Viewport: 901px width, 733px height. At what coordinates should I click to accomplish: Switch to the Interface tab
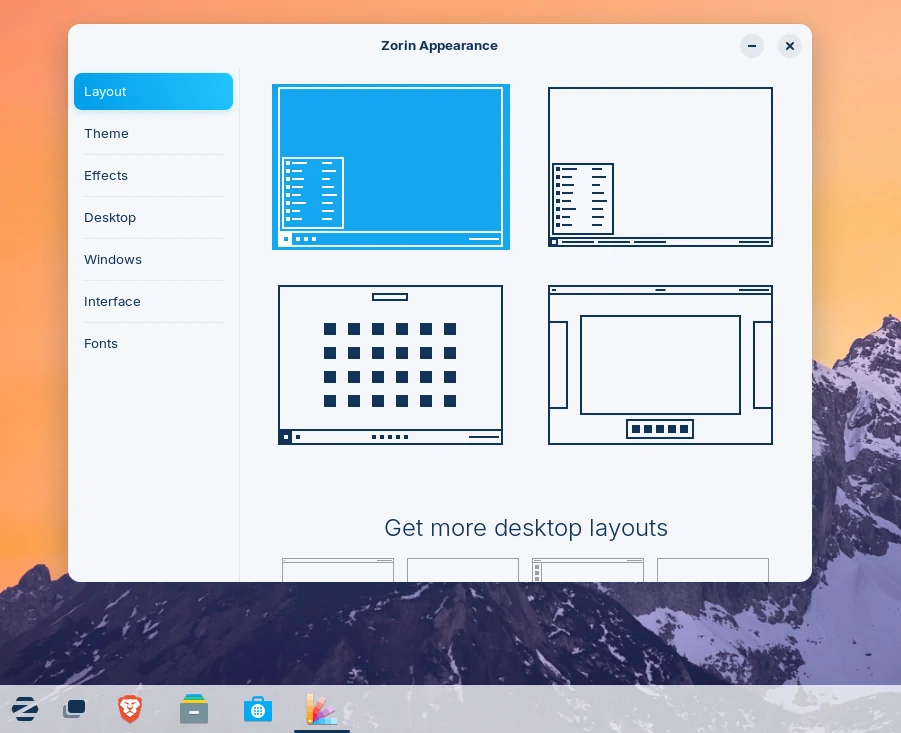(112, 301)
